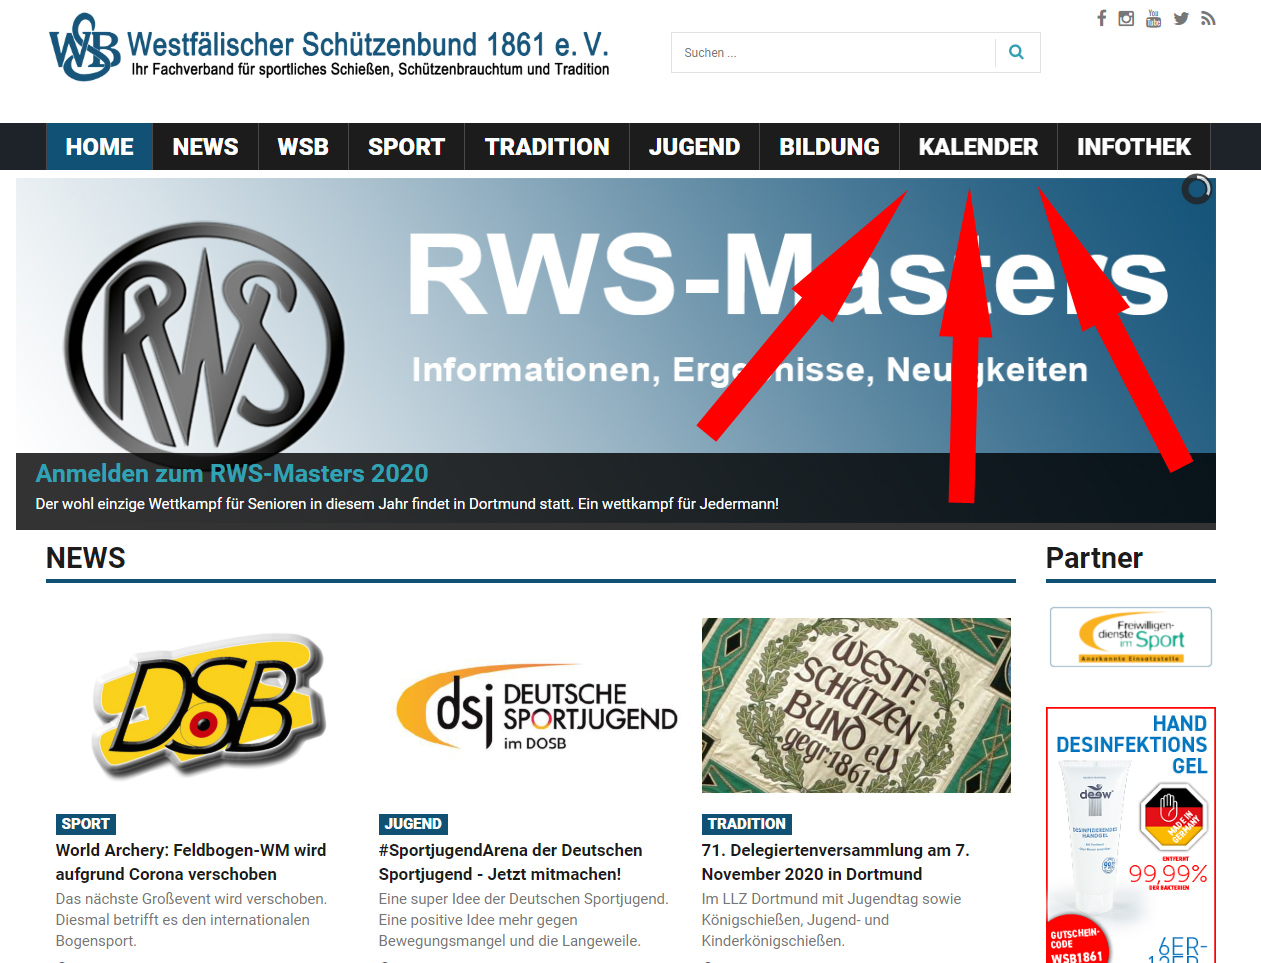
Task: Open the BILDUNG menu item
Action: tap(829, 147)
